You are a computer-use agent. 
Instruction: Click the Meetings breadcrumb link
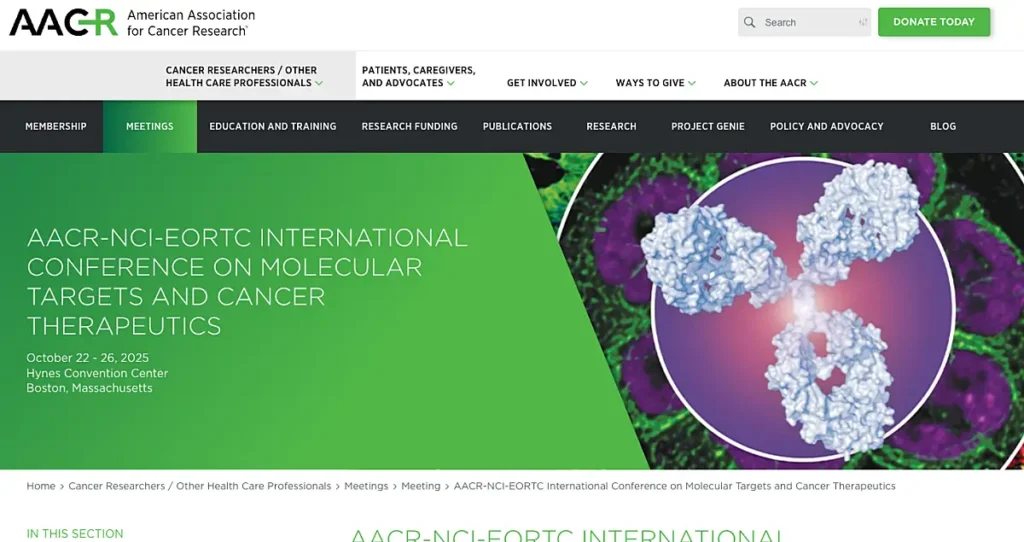[x=366, y=486]
